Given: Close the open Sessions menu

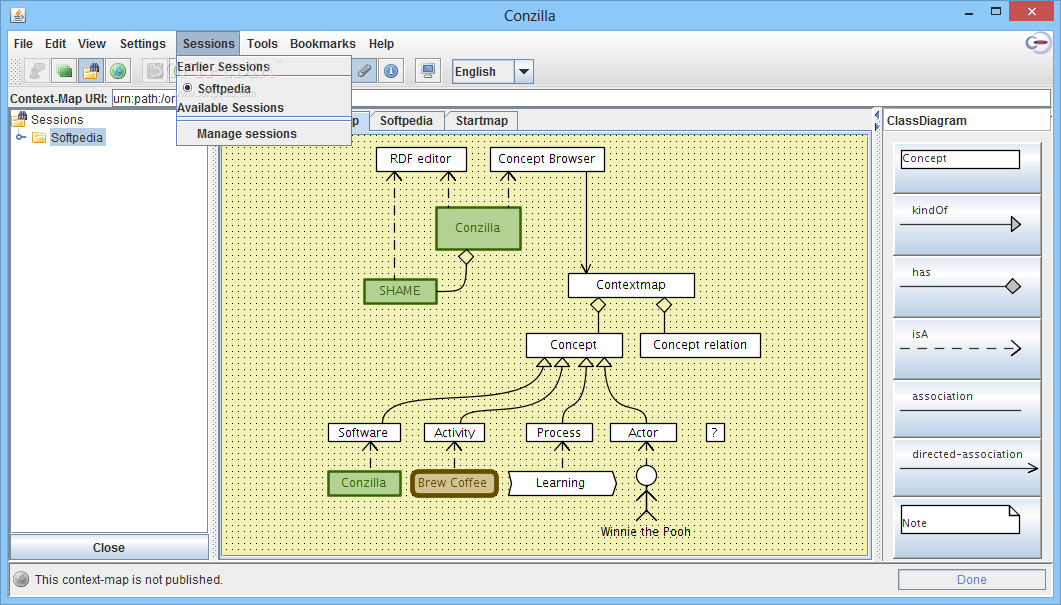Looking at the screenshot, I should pyautogui.click(x=208, y=43).
